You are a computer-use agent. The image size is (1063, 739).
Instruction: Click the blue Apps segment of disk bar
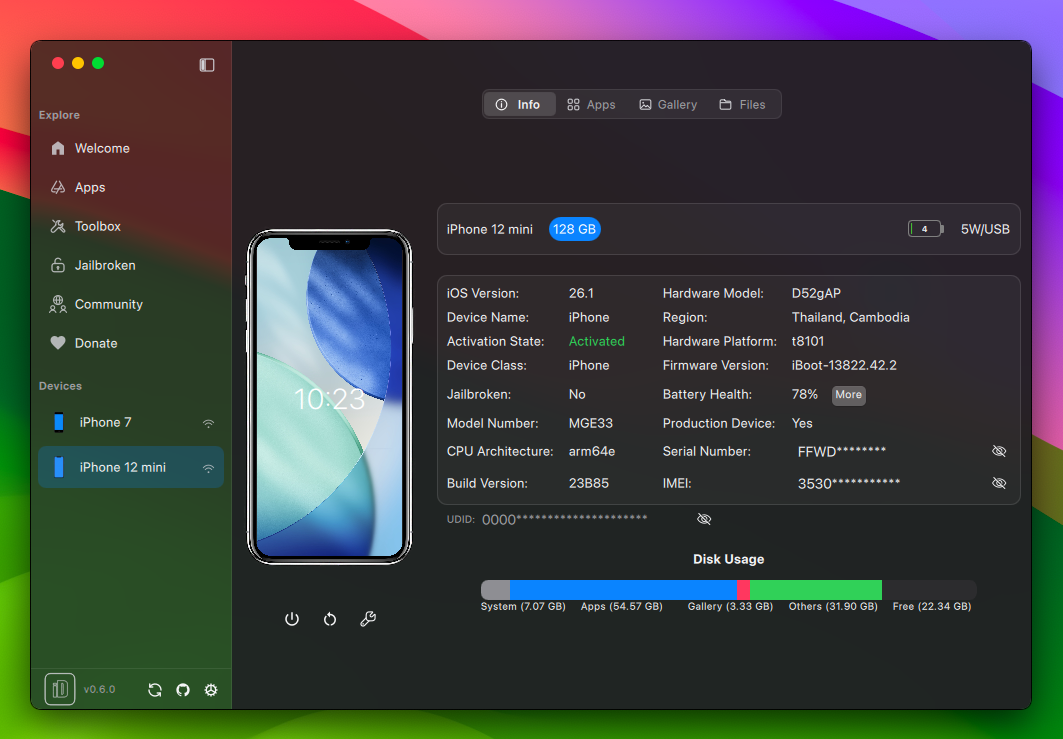pyautogui.click(x=624, y=590)
